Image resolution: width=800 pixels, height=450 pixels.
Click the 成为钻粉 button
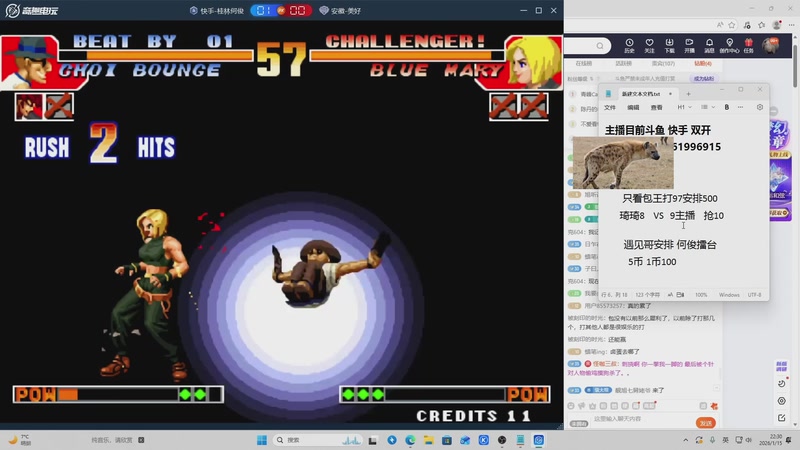(704, 79)
